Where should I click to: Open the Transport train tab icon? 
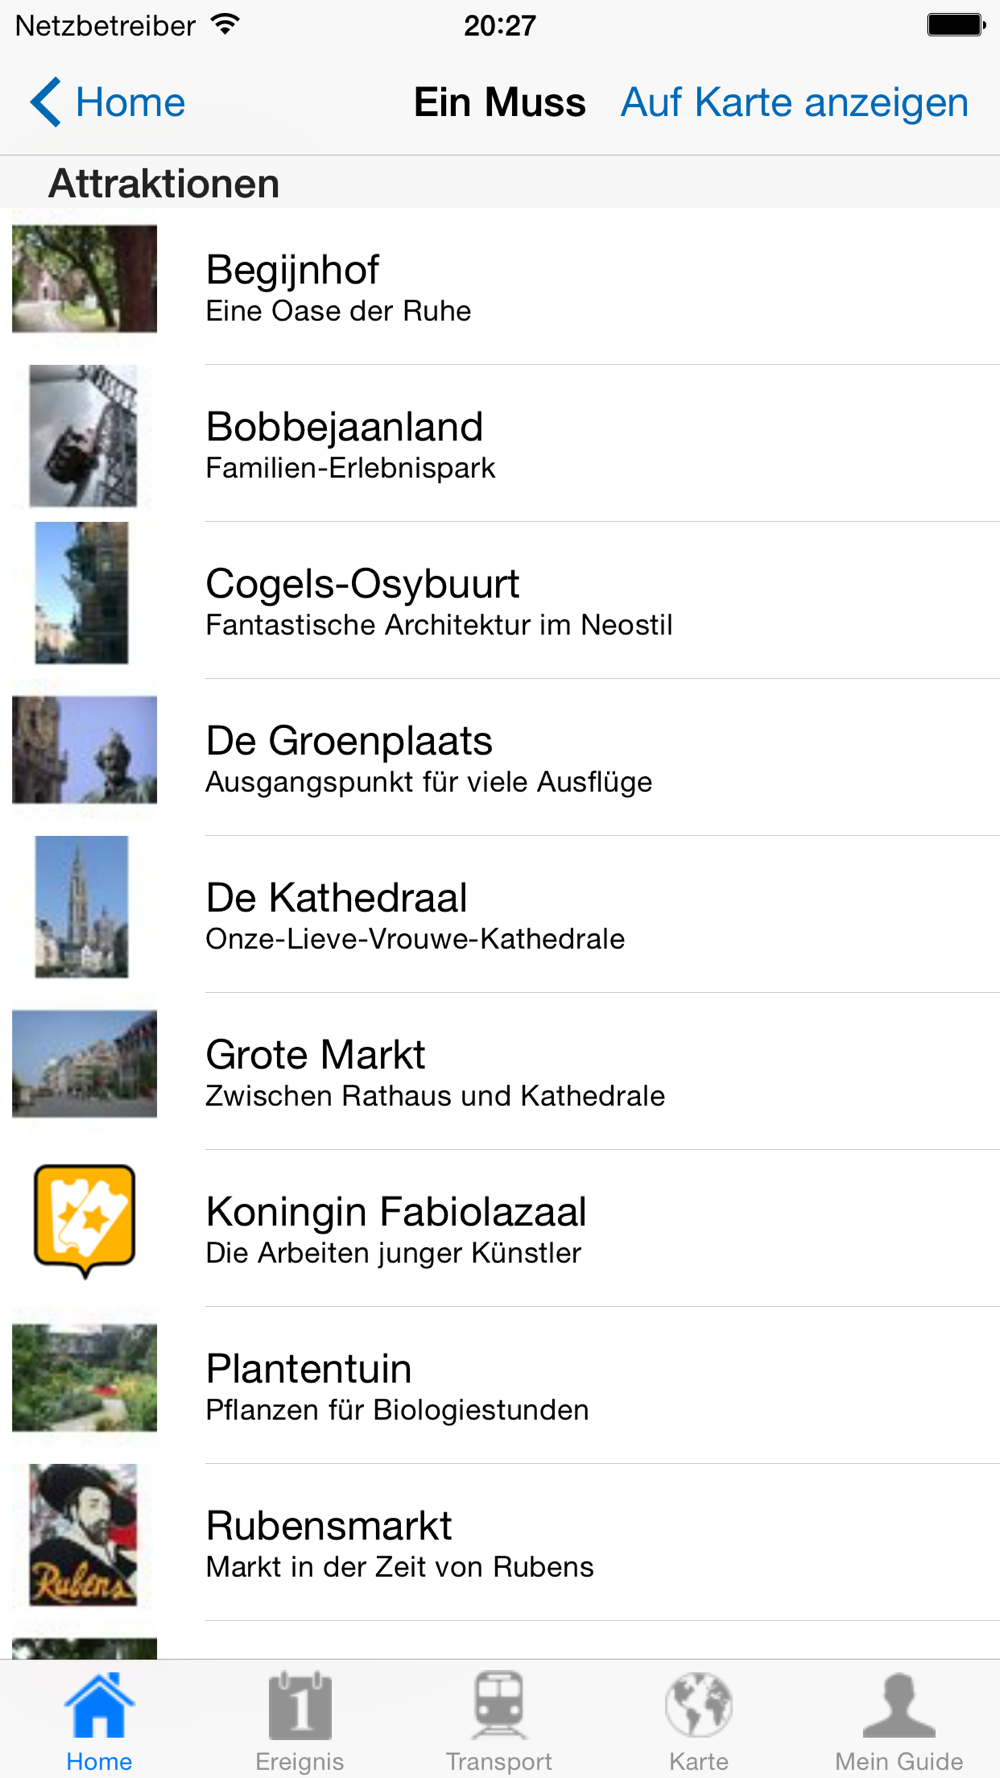coord(499,1705)
